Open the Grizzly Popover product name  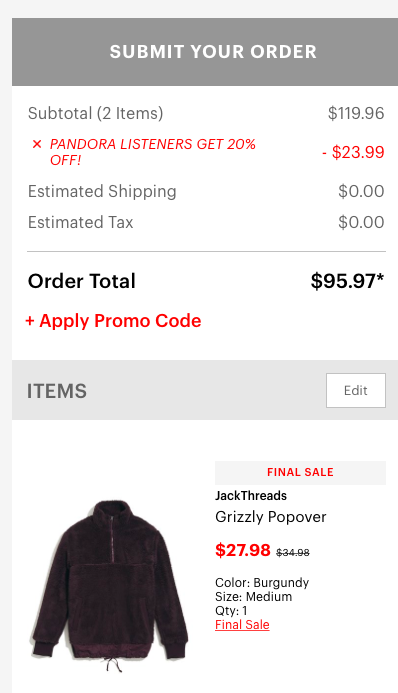pyautogui.click(x=271, y=517)
